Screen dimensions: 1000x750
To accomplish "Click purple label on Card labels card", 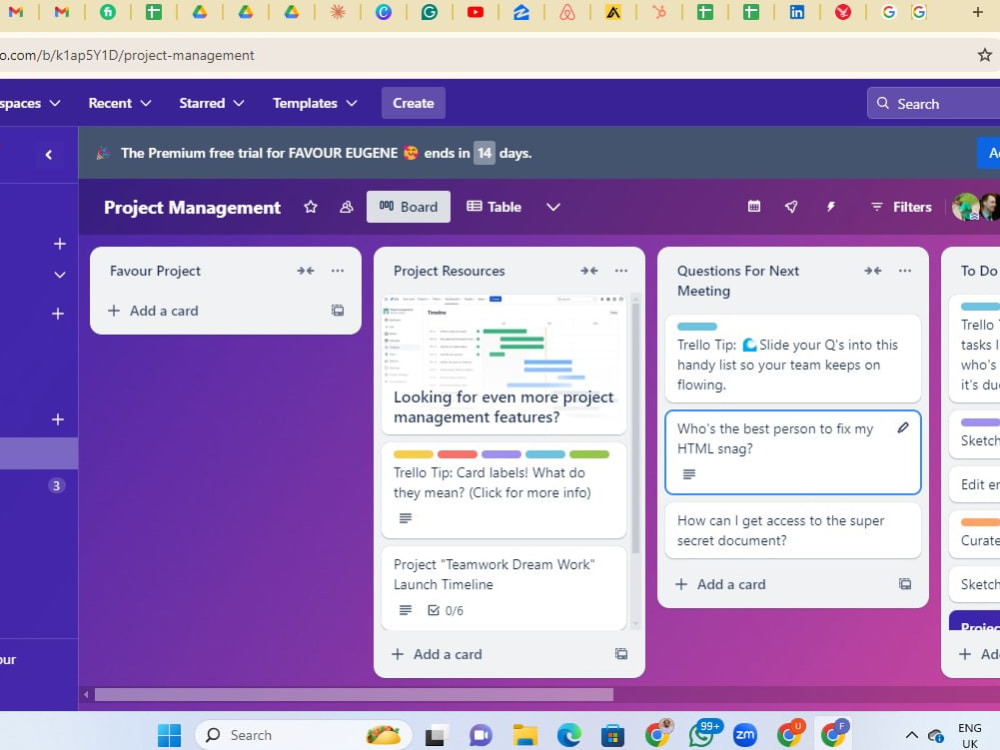I will pyautogui.click(x=501, y=454).
